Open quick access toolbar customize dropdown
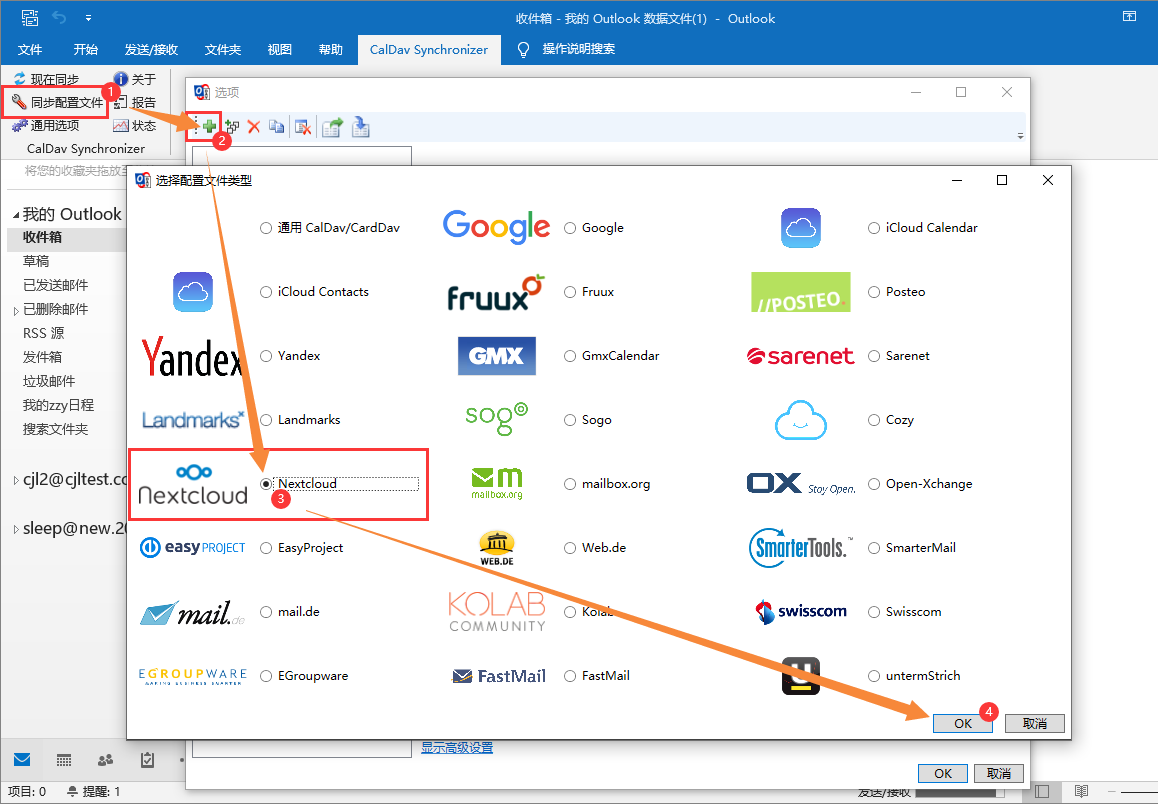This screenshot has width=1158, height=804. tap(88, 18)
